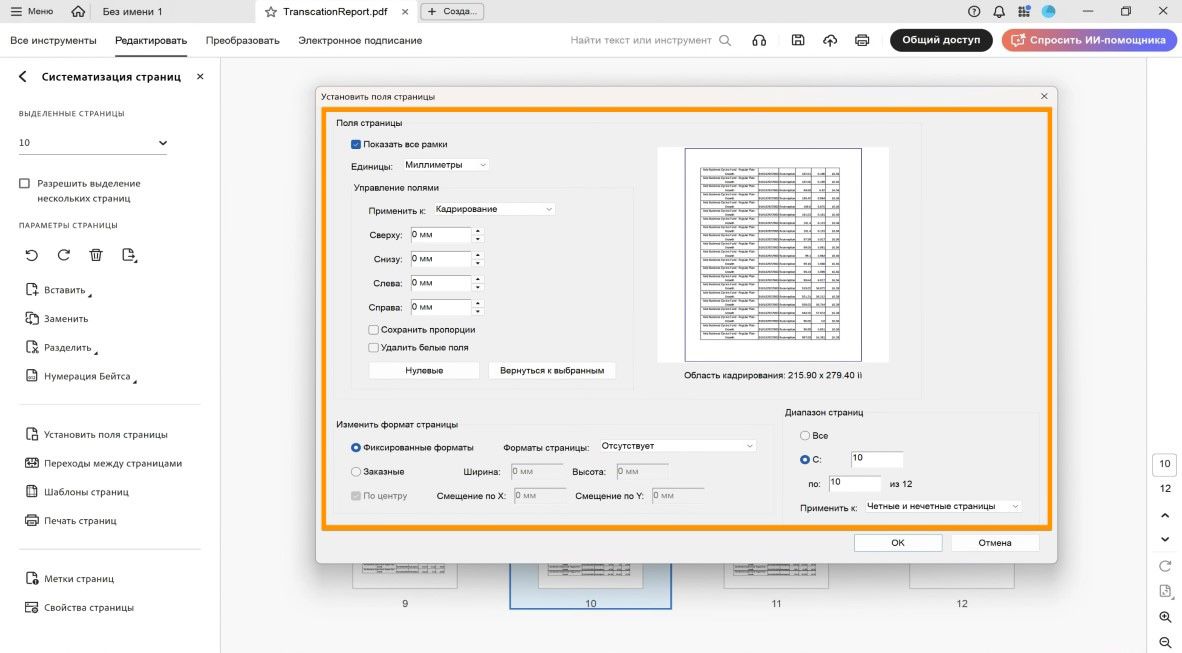
Task: Click the Print icon in toolbar
Action: (862, 40)
